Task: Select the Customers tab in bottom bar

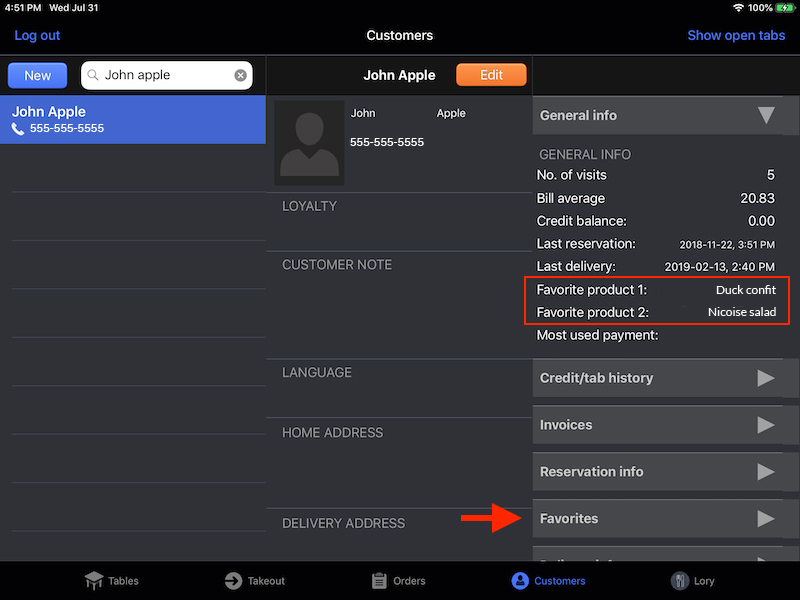Action: [x=548, y=581]
